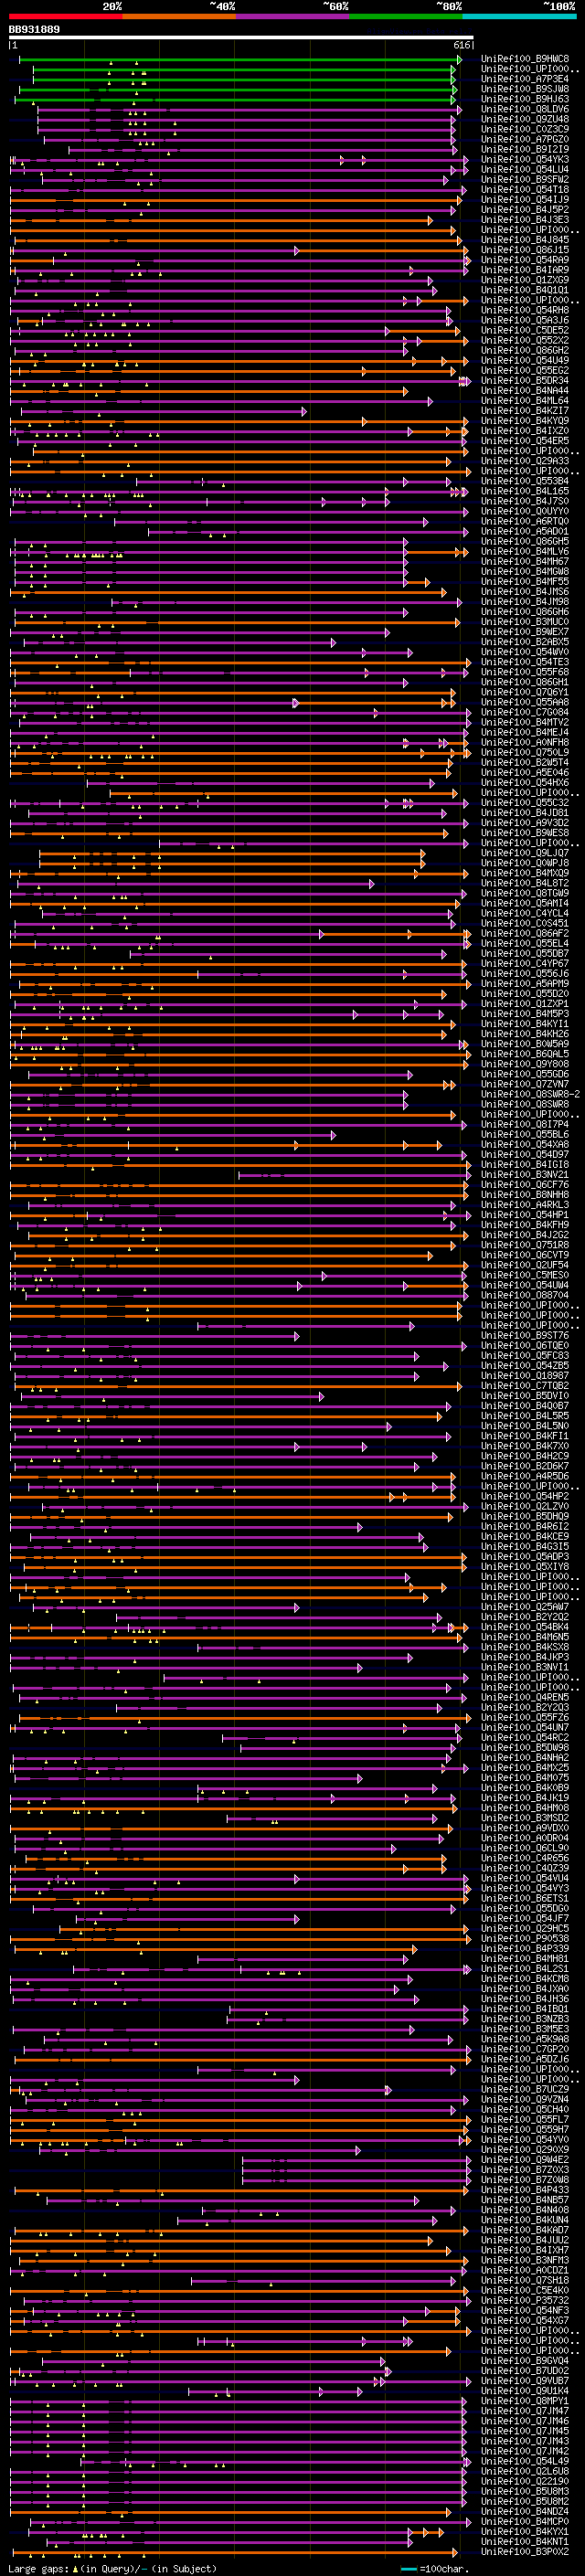Click the label UniRef100_P35732
Screen dimensions: 585x2576
(525, 2301)
